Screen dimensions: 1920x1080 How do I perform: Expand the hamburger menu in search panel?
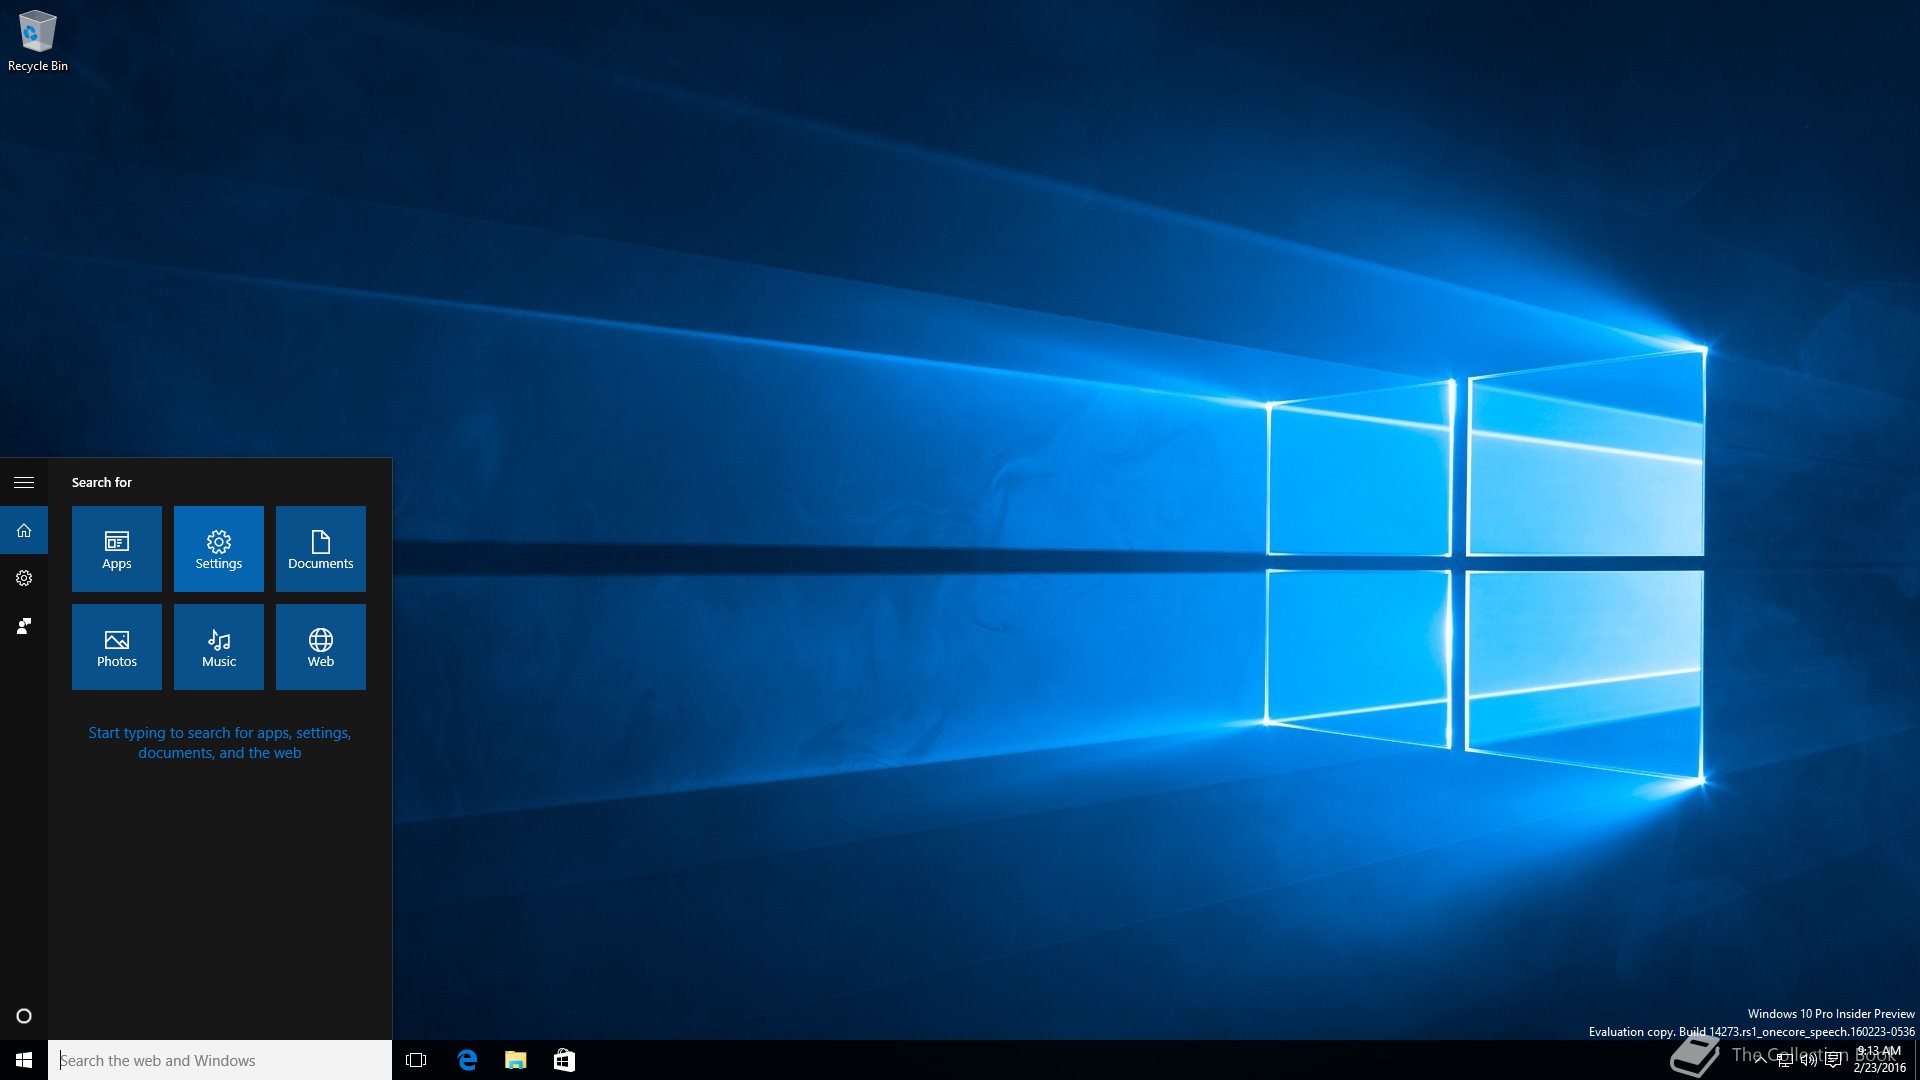[x=24, y=482]
